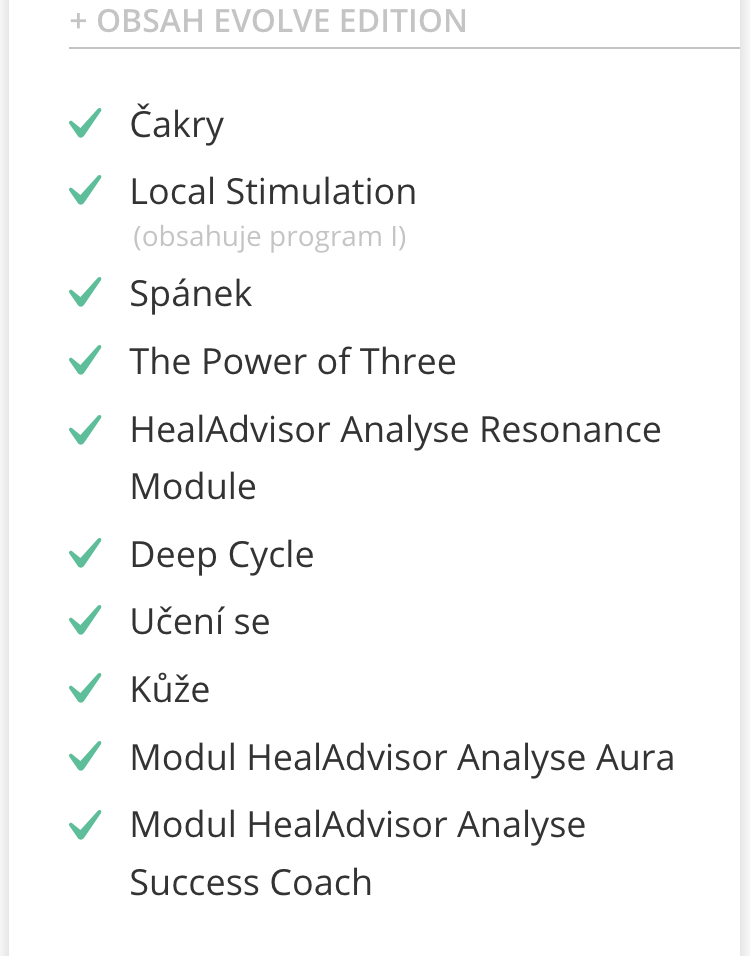Click the checkmark beside Success Coach module
The height and width of the screenshot is (956, 750).
(85, 825)
